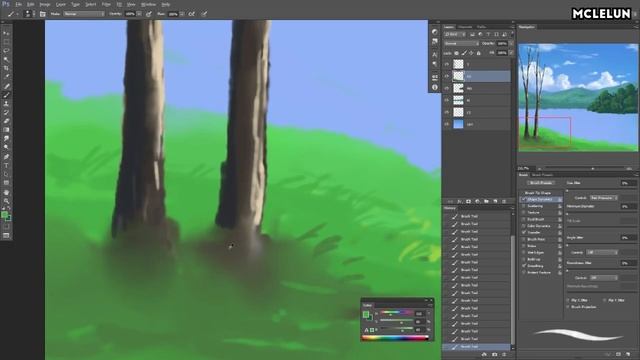This screenshot has width=640, height=360.
Task: Open the Shape Dynamics settings row
Action: click(541, 200)
